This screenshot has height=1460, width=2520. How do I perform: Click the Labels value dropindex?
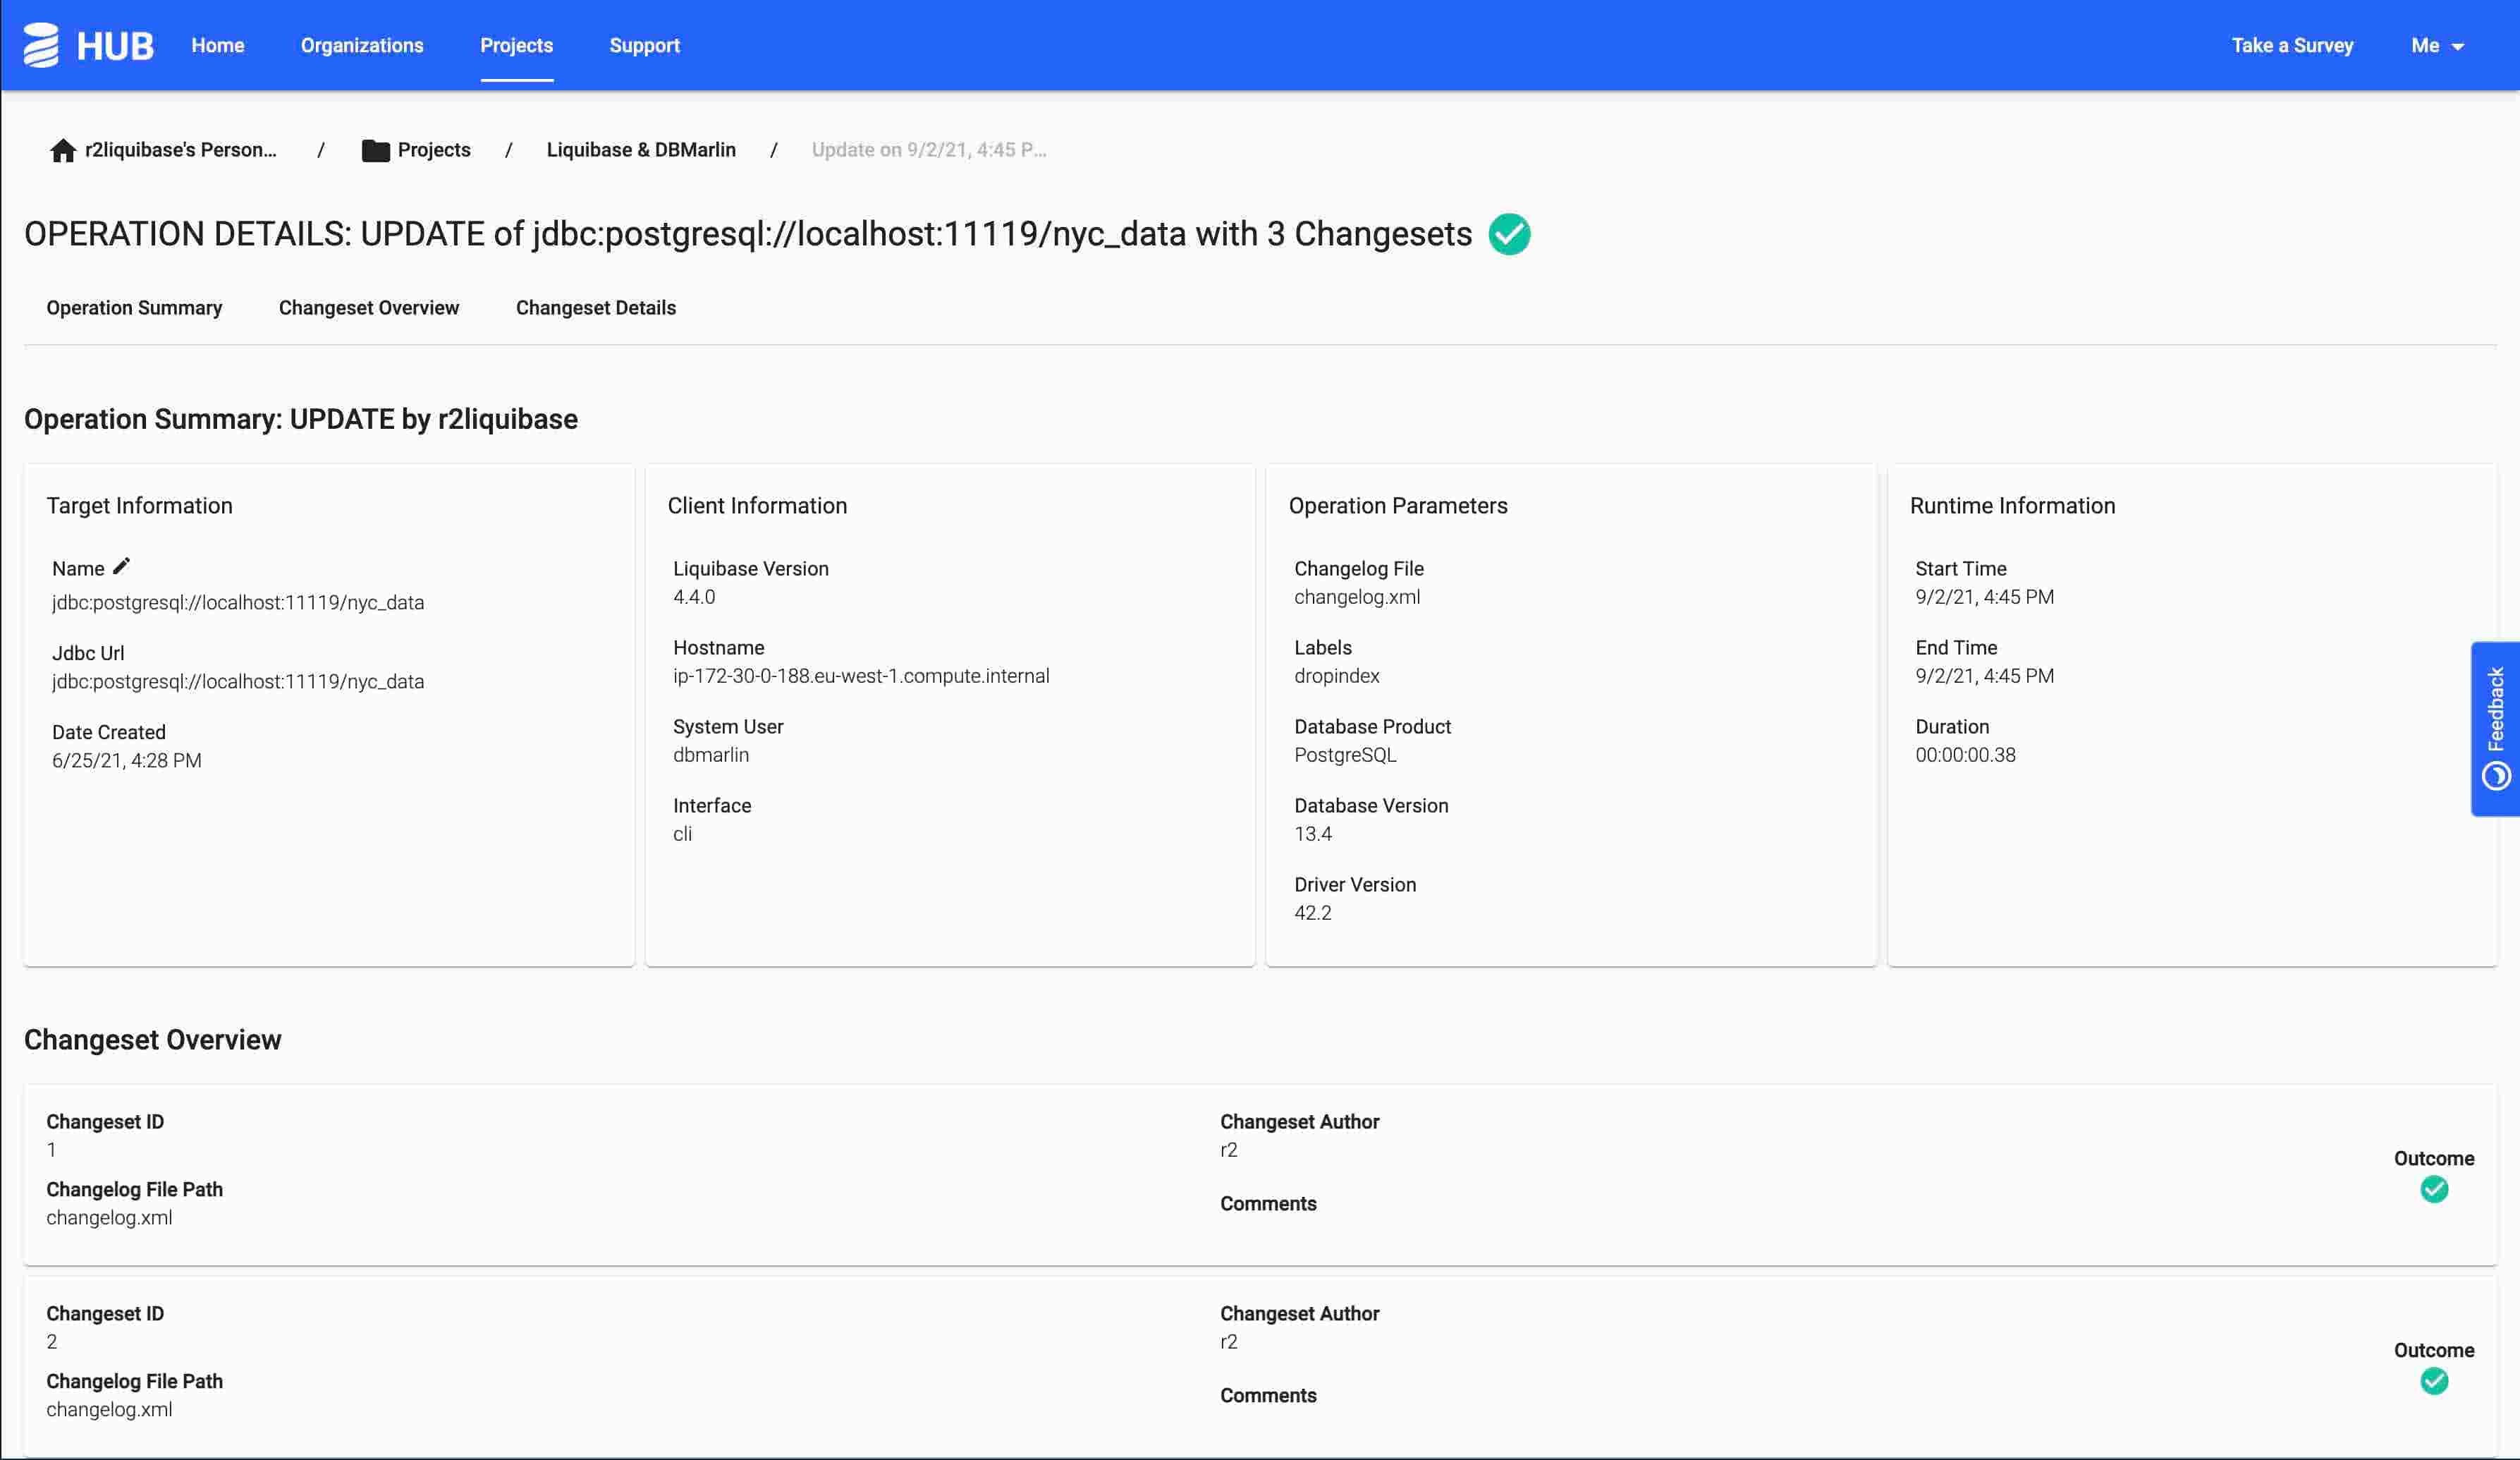pos(1336,676)
